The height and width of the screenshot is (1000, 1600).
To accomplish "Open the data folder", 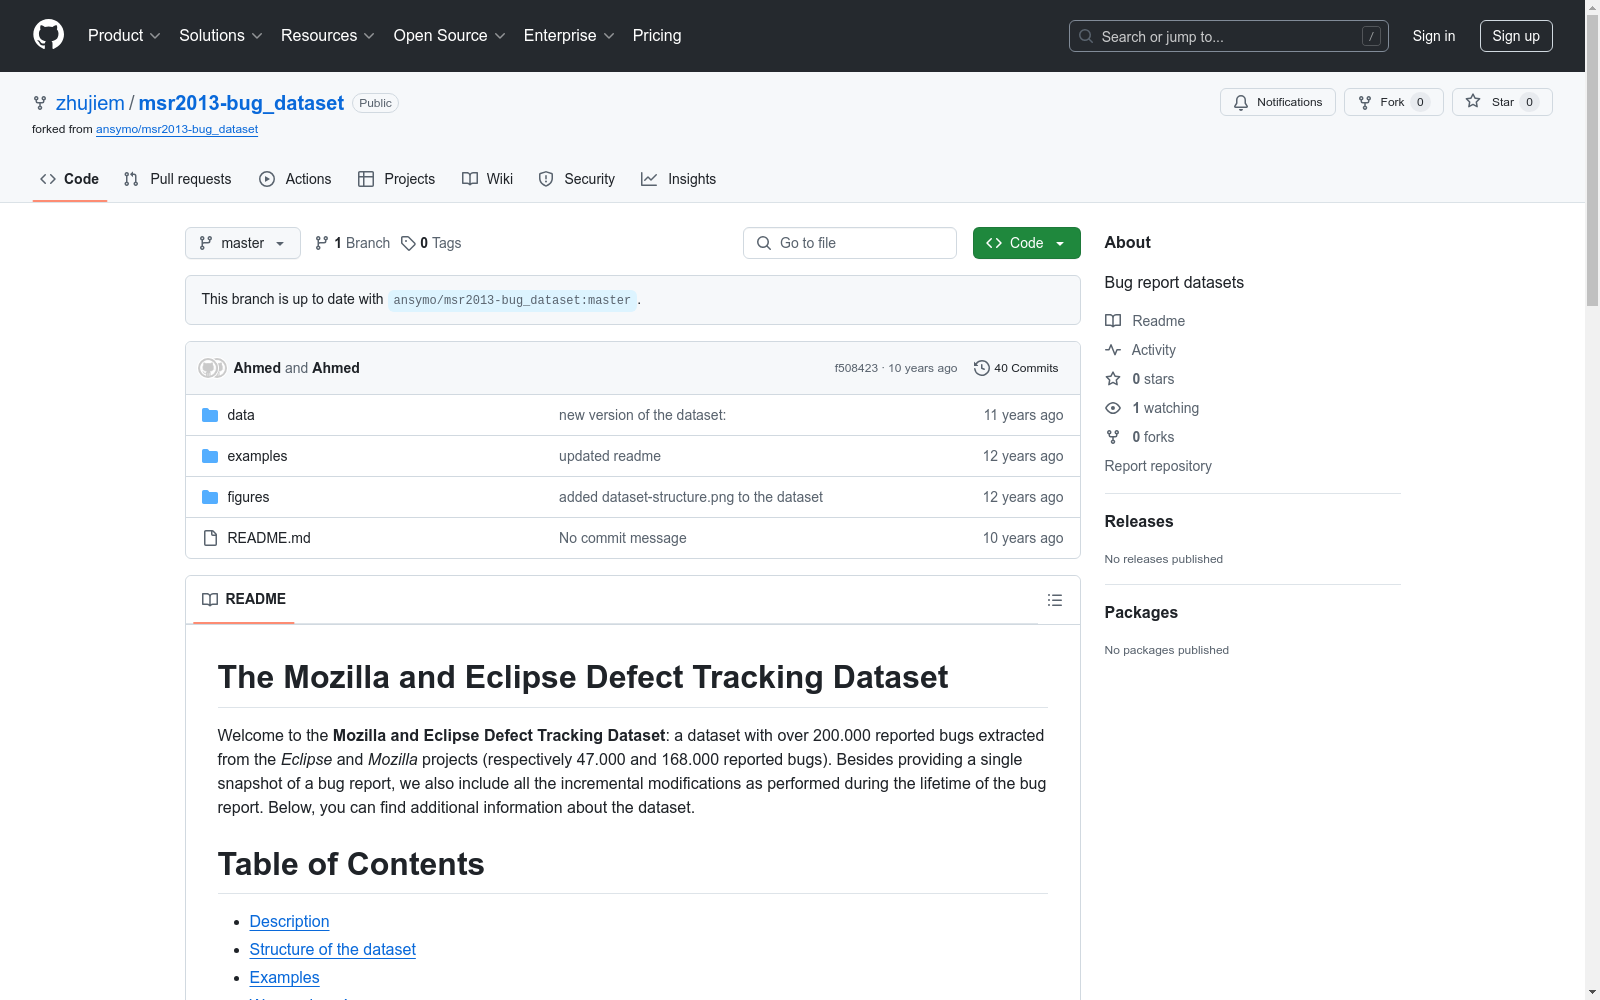I will [x=241, y=415].
